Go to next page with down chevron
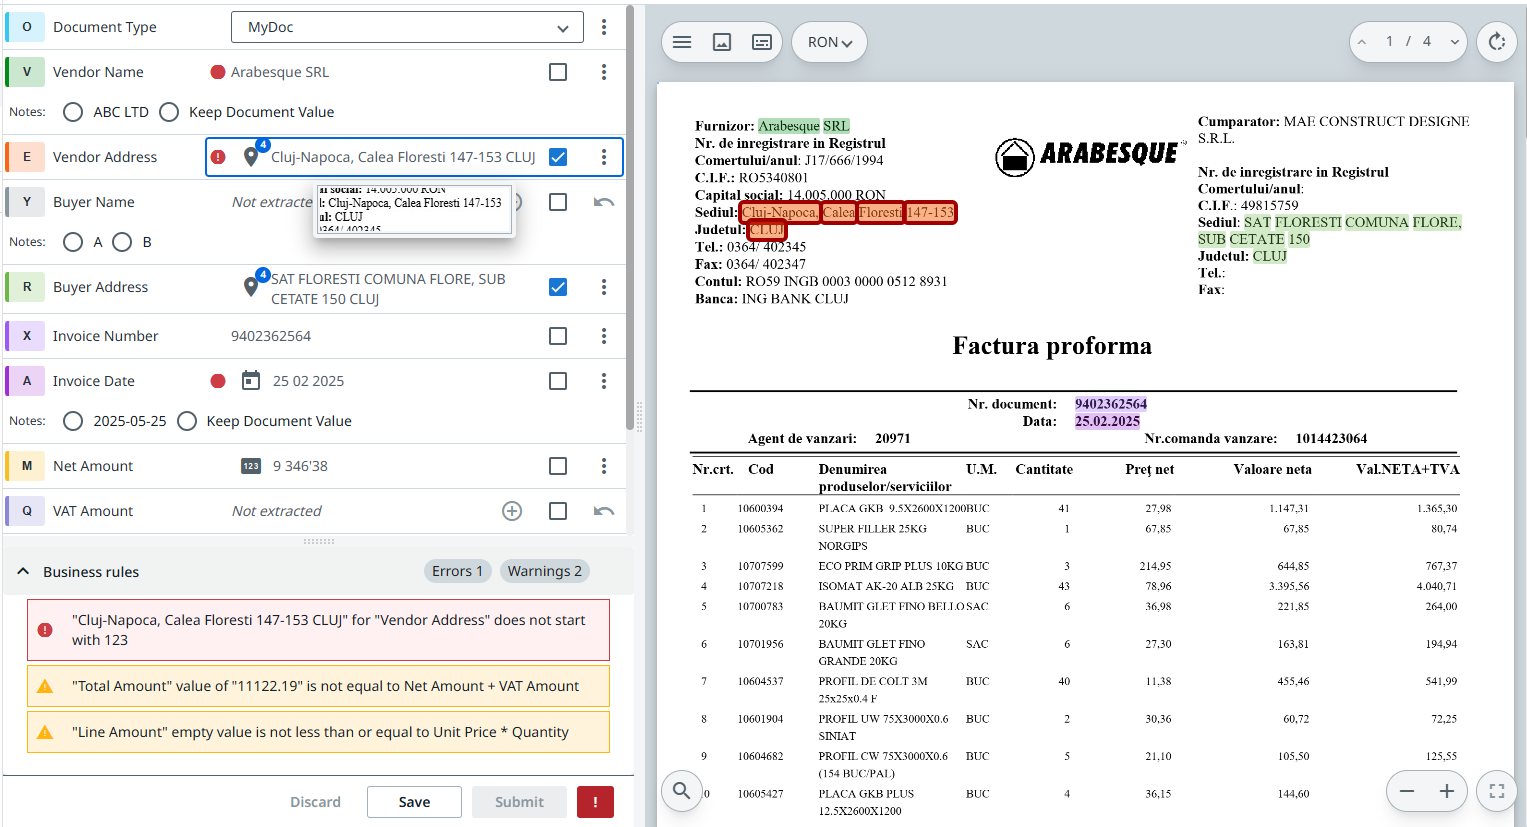Screen dimensions: 1527x827 click(1455, 42)
